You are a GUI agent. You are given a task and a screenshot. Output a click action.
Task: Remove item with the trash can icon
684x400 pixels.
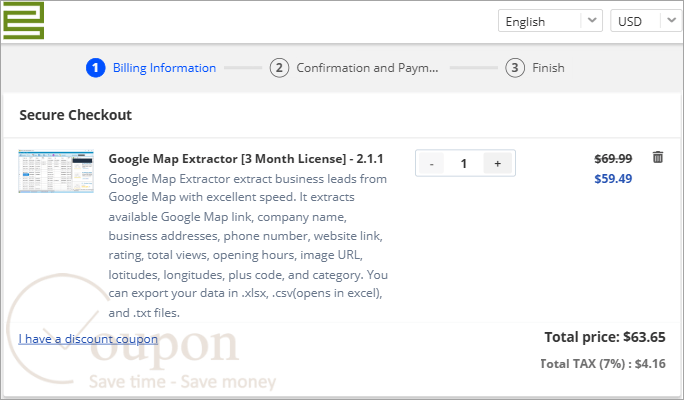tap(658, 157)
